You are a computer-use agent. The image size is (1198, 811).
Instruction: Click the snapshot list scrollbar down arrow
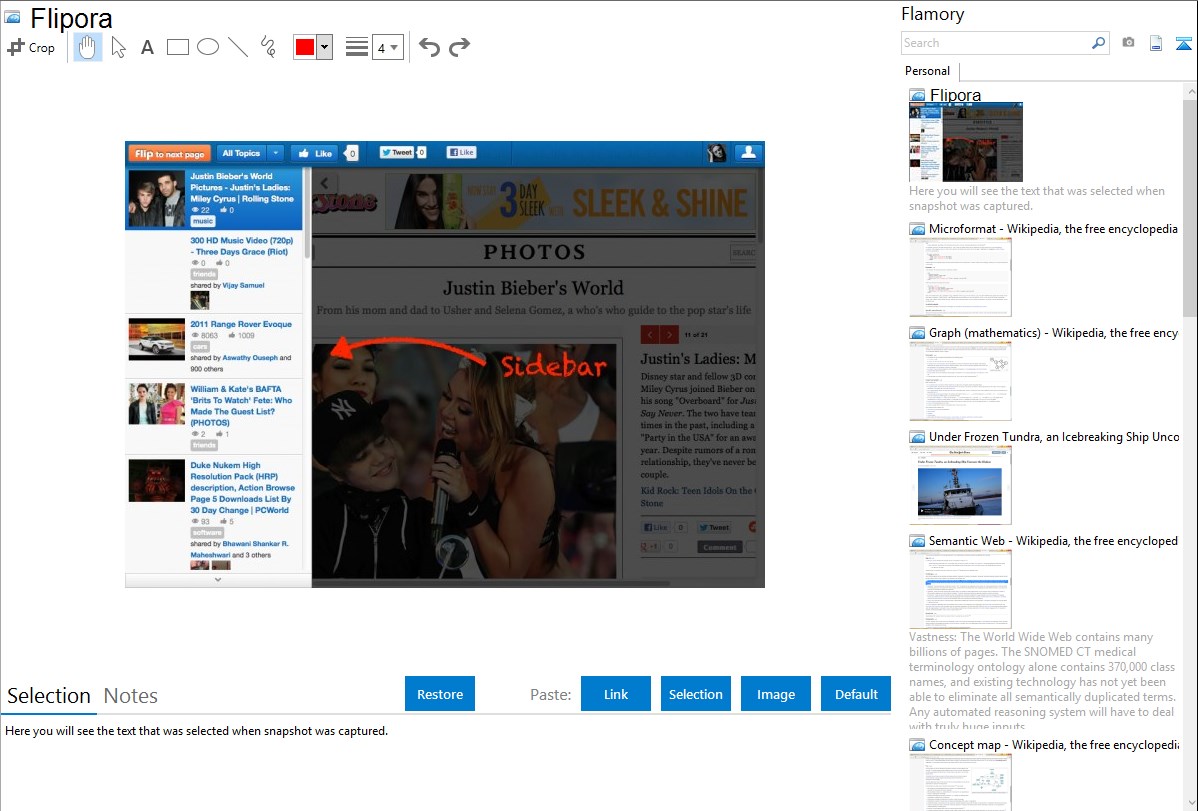point(1190,803)
